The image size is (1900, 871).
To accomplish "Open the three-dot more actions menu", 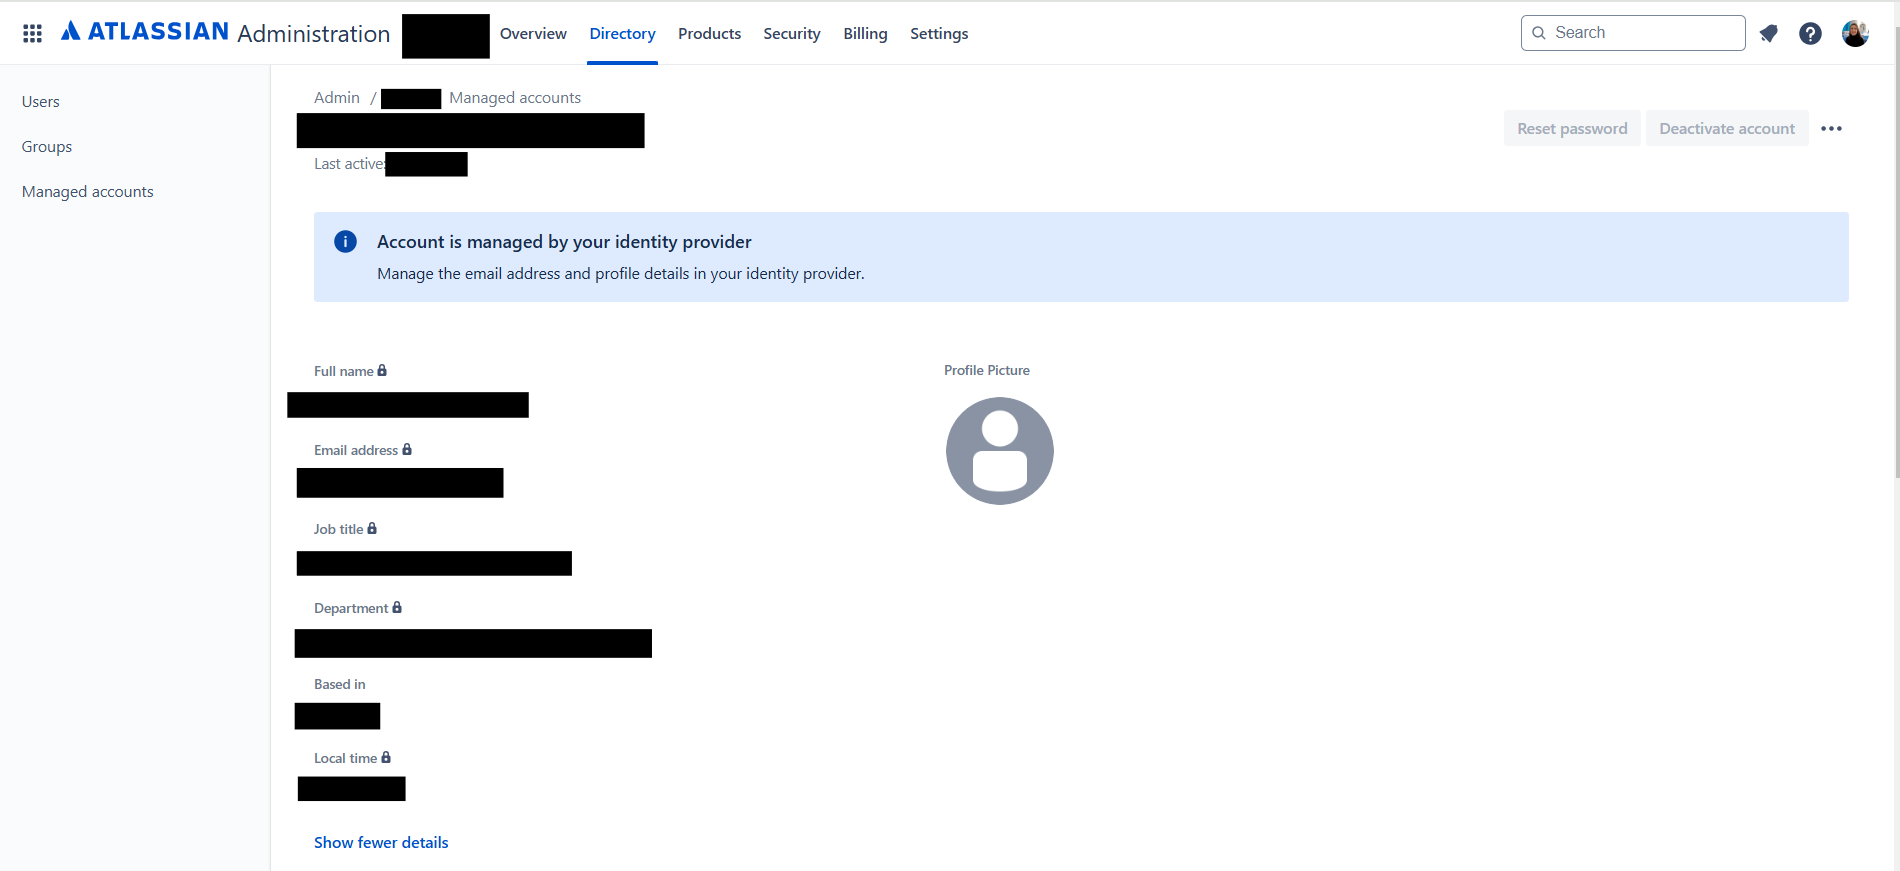I will [1831, 128].
